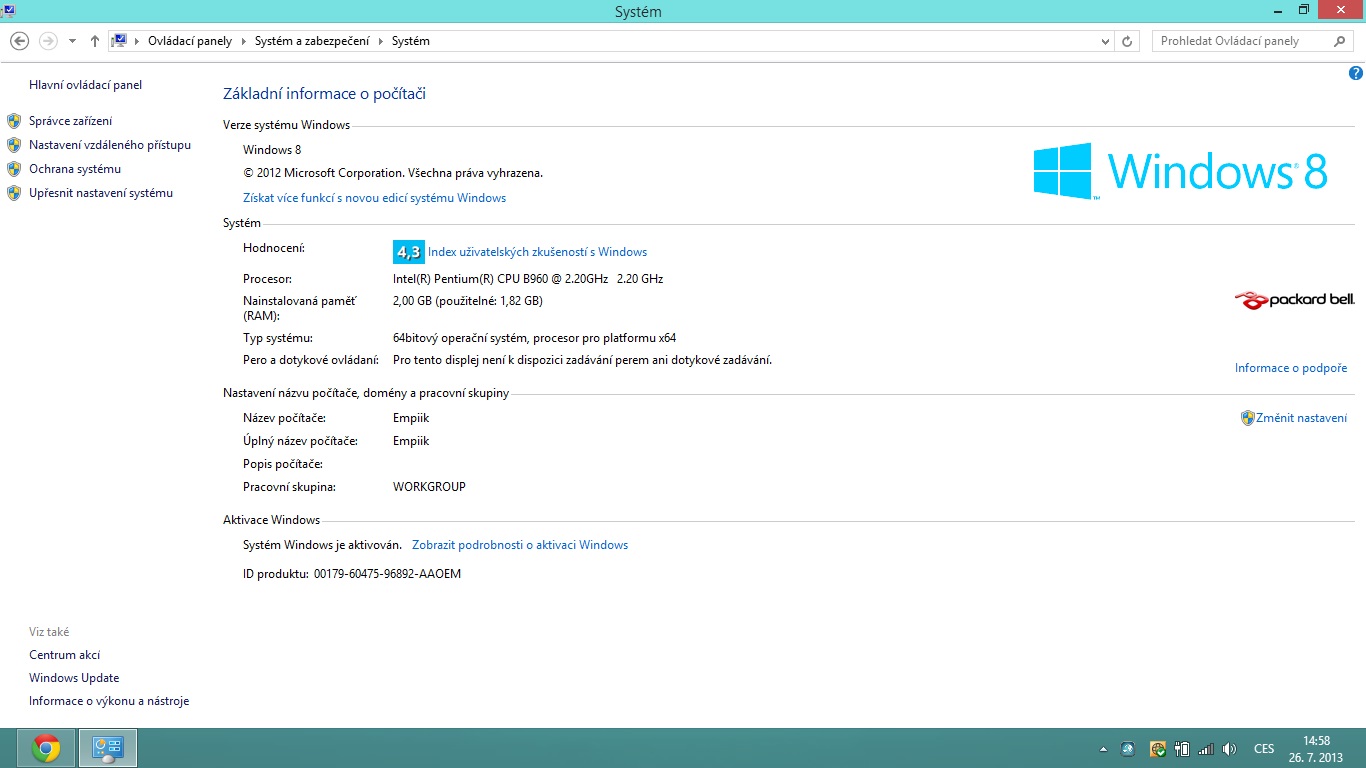Refresh the address bar location
Image resolution: width=1366 pixels, height=768 pixels.
pos(1128,41)
